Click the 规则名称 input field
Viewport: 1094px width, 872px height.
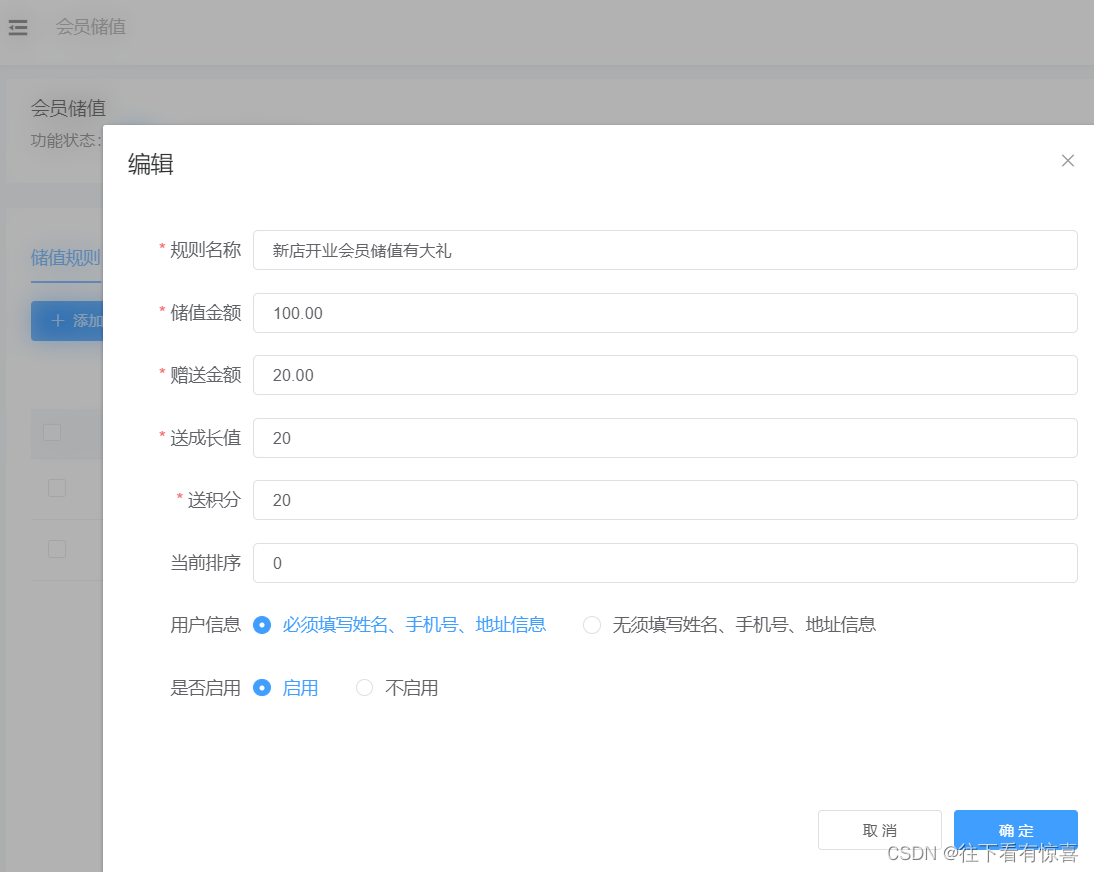point(665,250)
